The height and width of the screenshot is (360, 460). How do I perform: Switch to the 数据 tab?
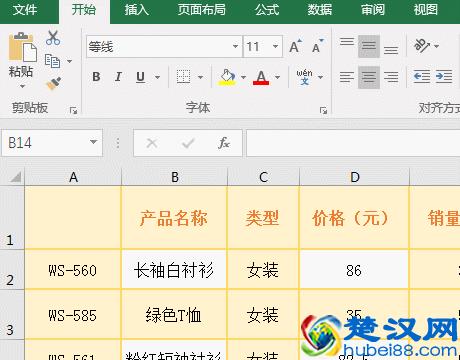320,9
